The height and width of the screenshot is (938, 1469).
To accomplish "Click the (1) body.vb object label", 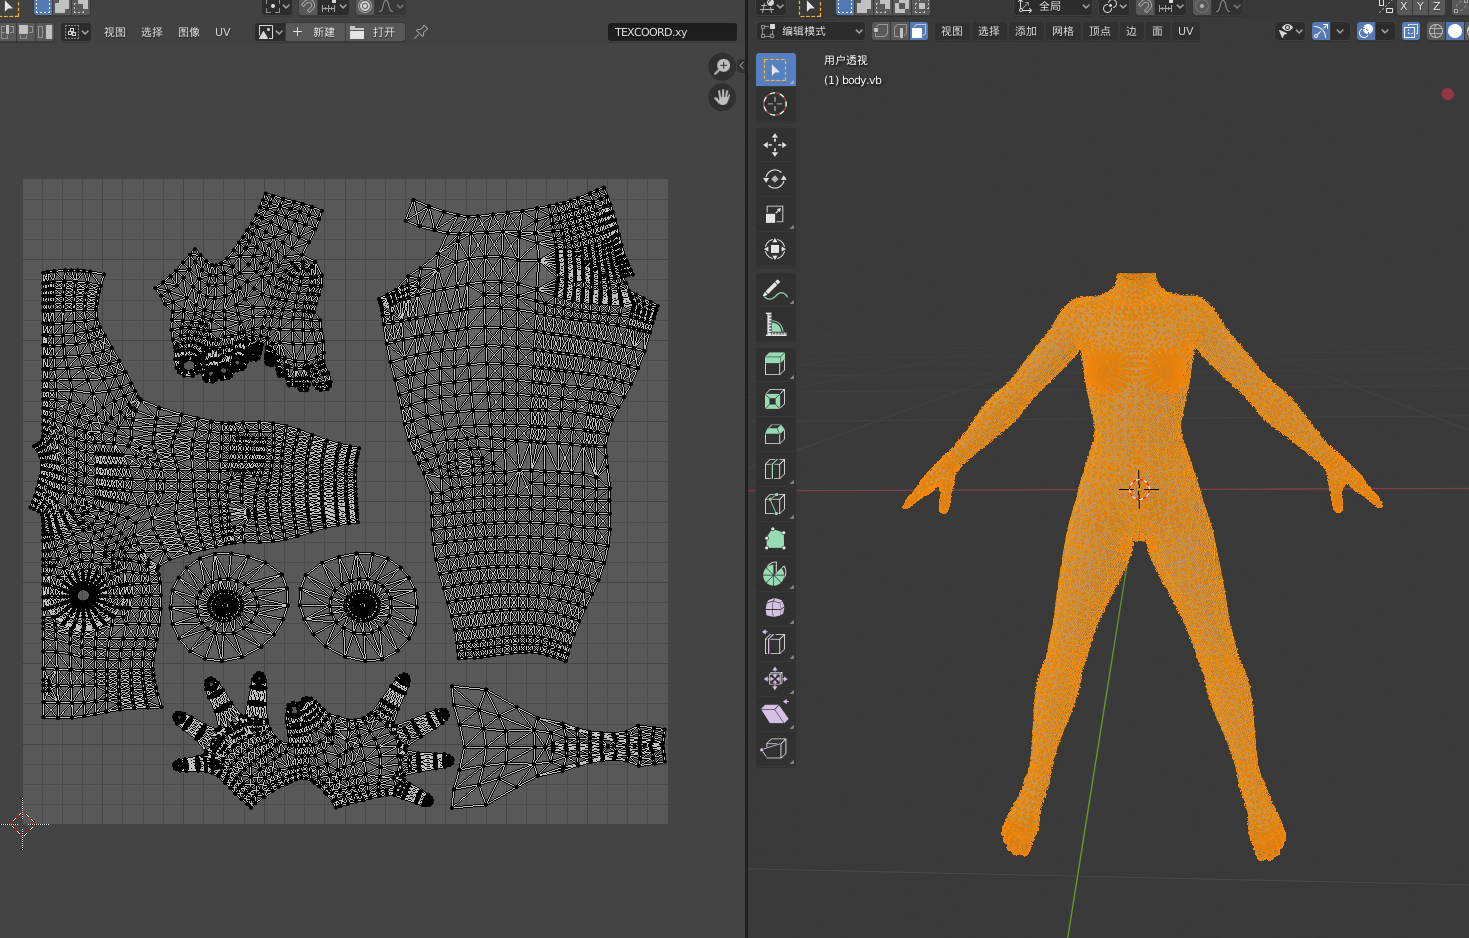I will coord(853,80).
